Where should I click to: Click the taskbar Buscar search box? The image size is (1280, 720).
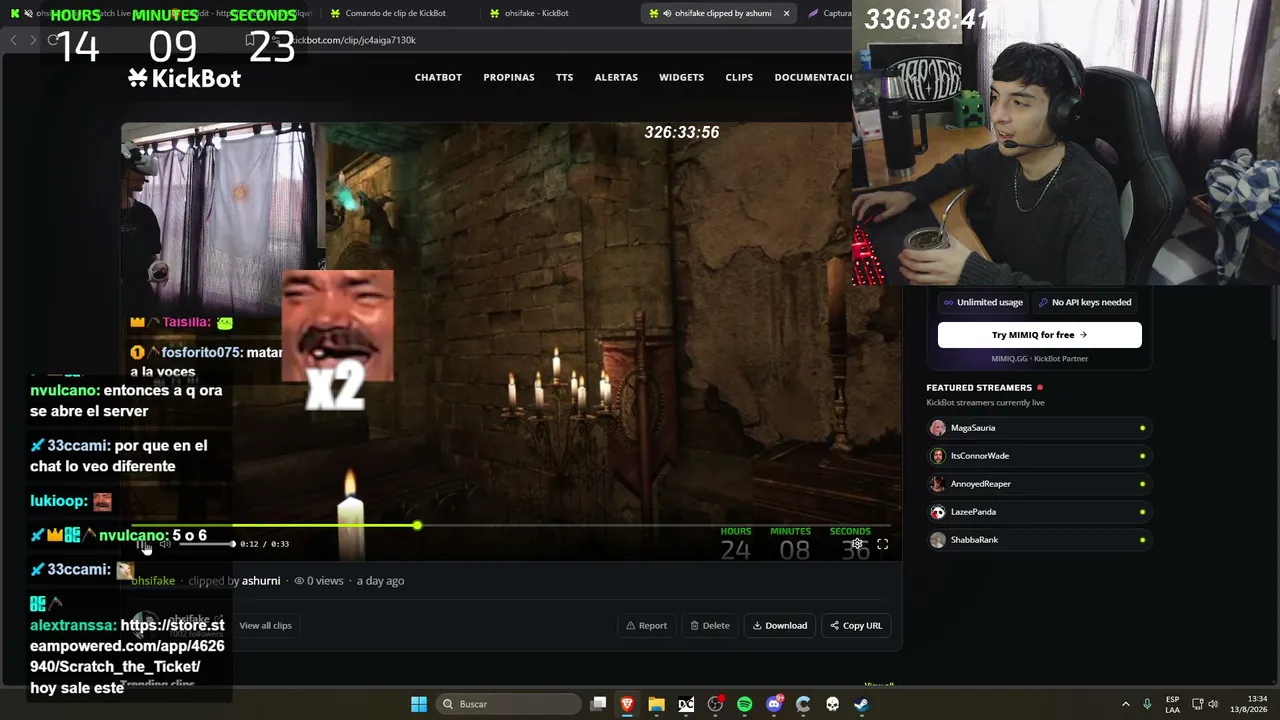[x=510, y=704]
